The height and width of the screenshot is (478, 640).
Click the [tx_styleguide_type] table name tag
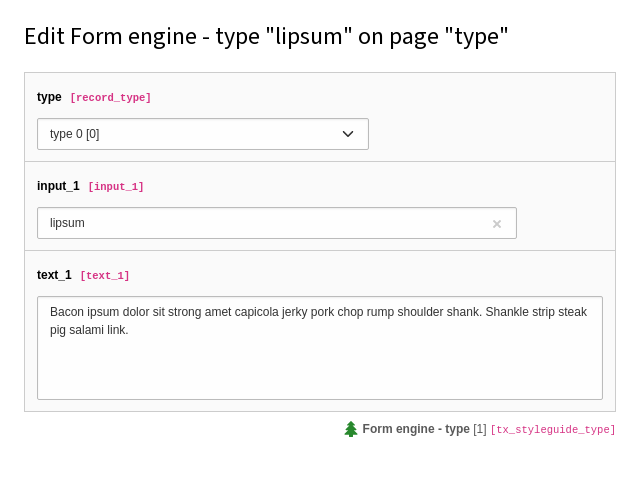pos(553,430)
